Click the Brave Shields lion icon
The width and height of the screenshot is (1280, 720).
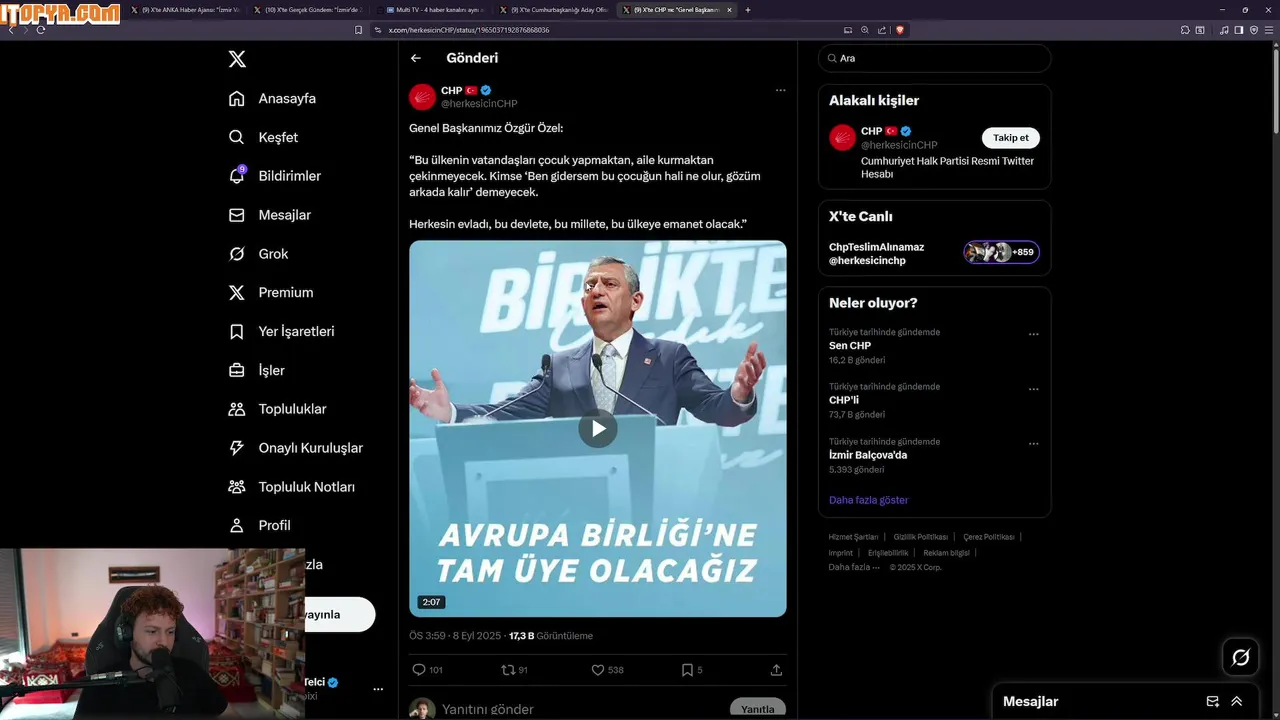(x=899, y=30)
